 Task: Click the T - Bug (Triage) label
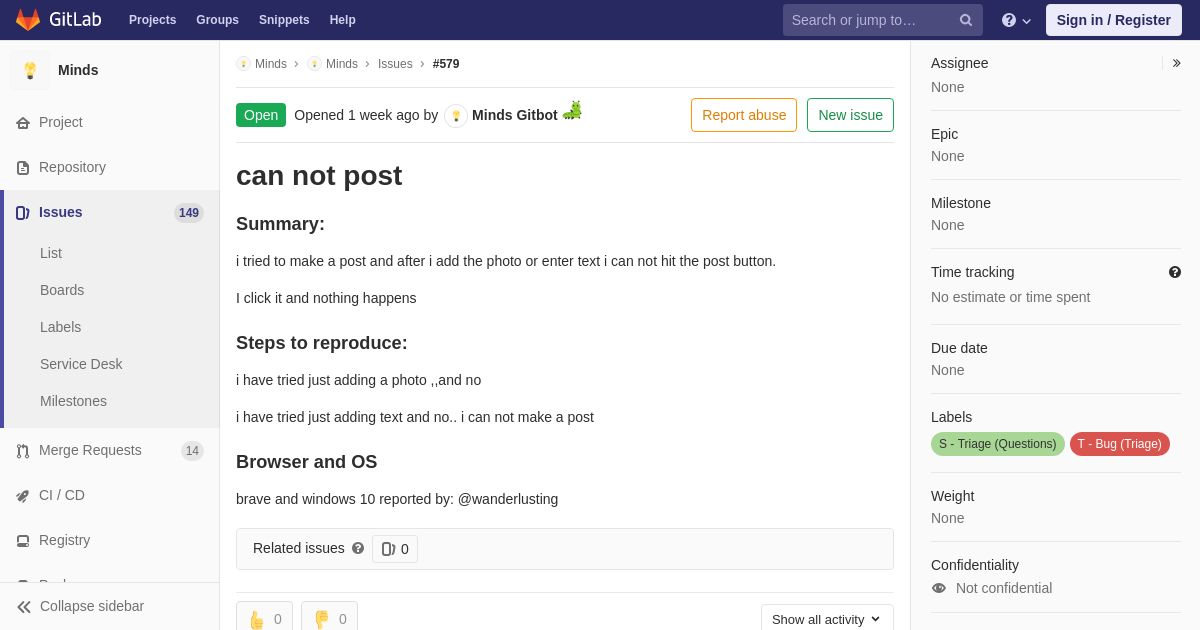coord(1120,444)
